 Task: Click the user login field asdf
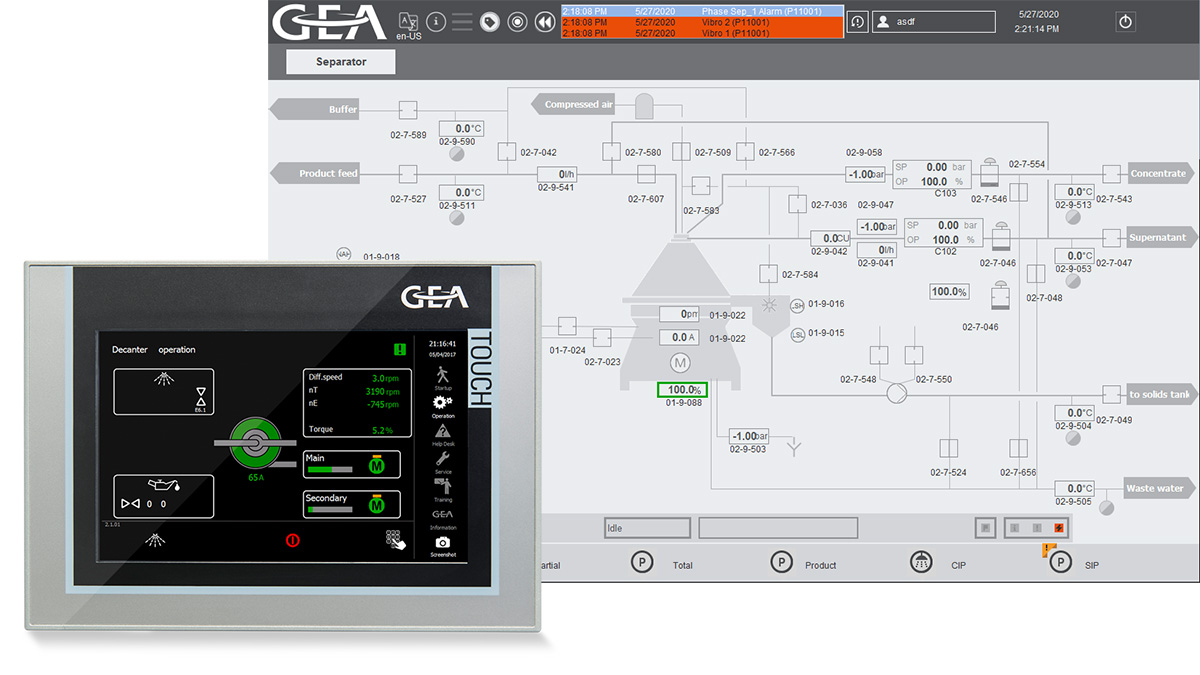tap(934, 21)
